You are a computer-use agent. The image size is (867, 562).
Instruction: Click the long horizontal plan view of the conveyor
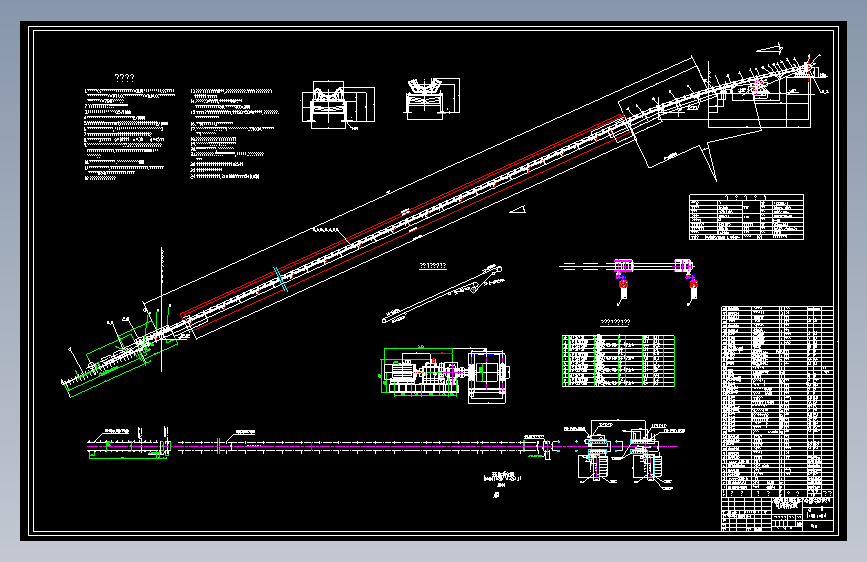coord(320,444)
